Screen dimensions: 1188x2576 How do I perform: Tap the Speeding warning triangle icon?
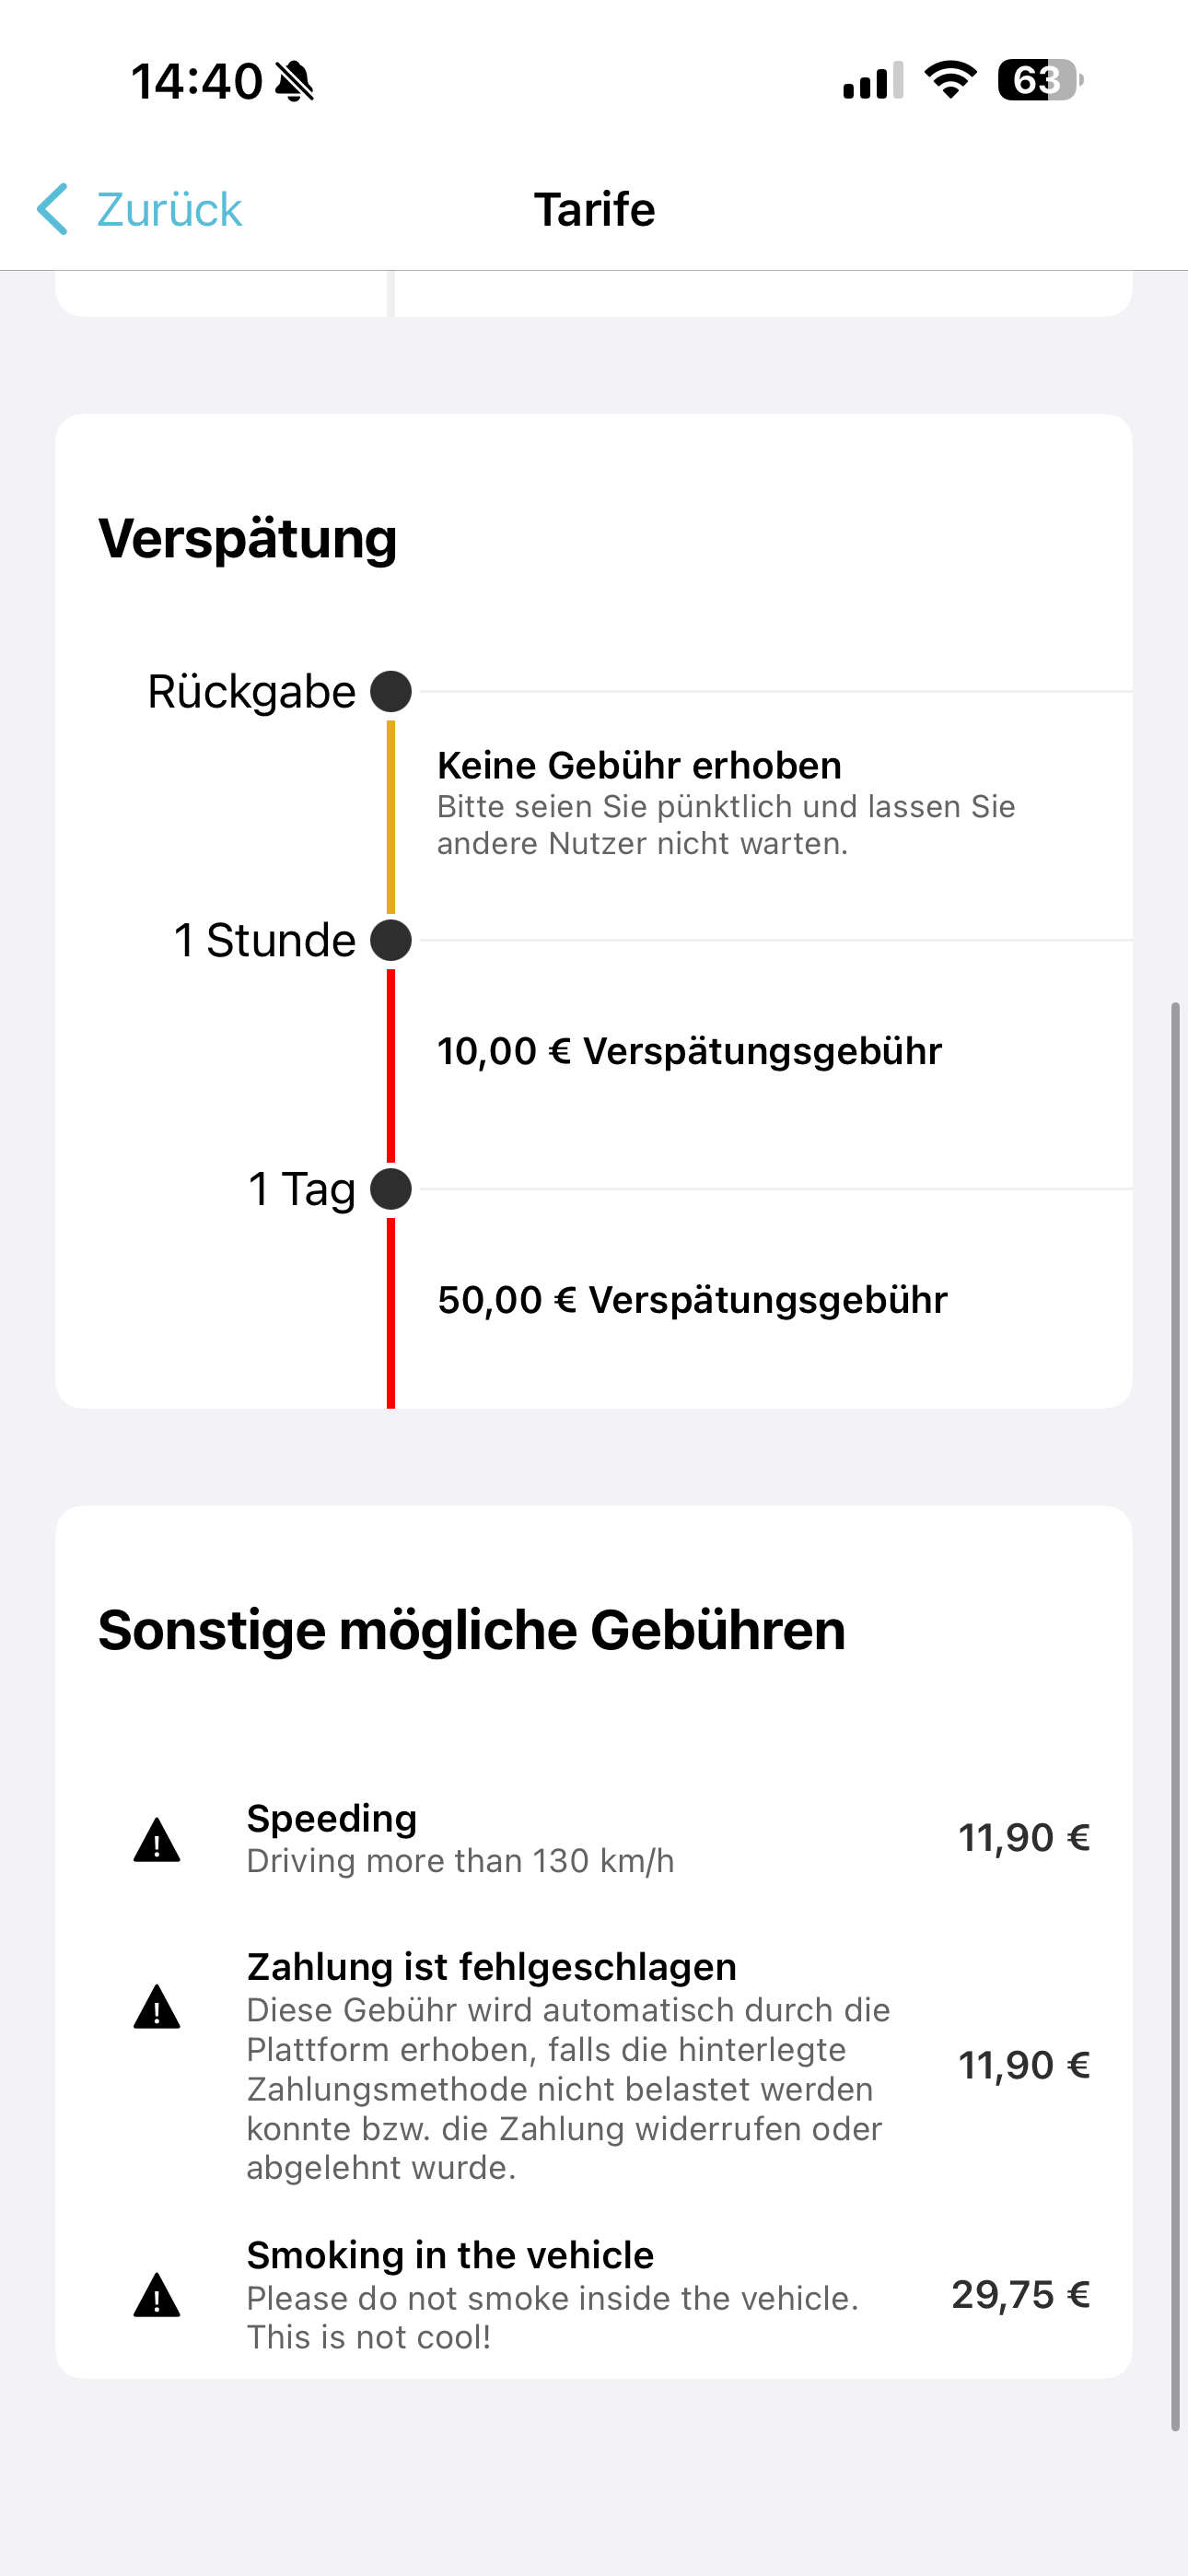tap(157, 1841)
